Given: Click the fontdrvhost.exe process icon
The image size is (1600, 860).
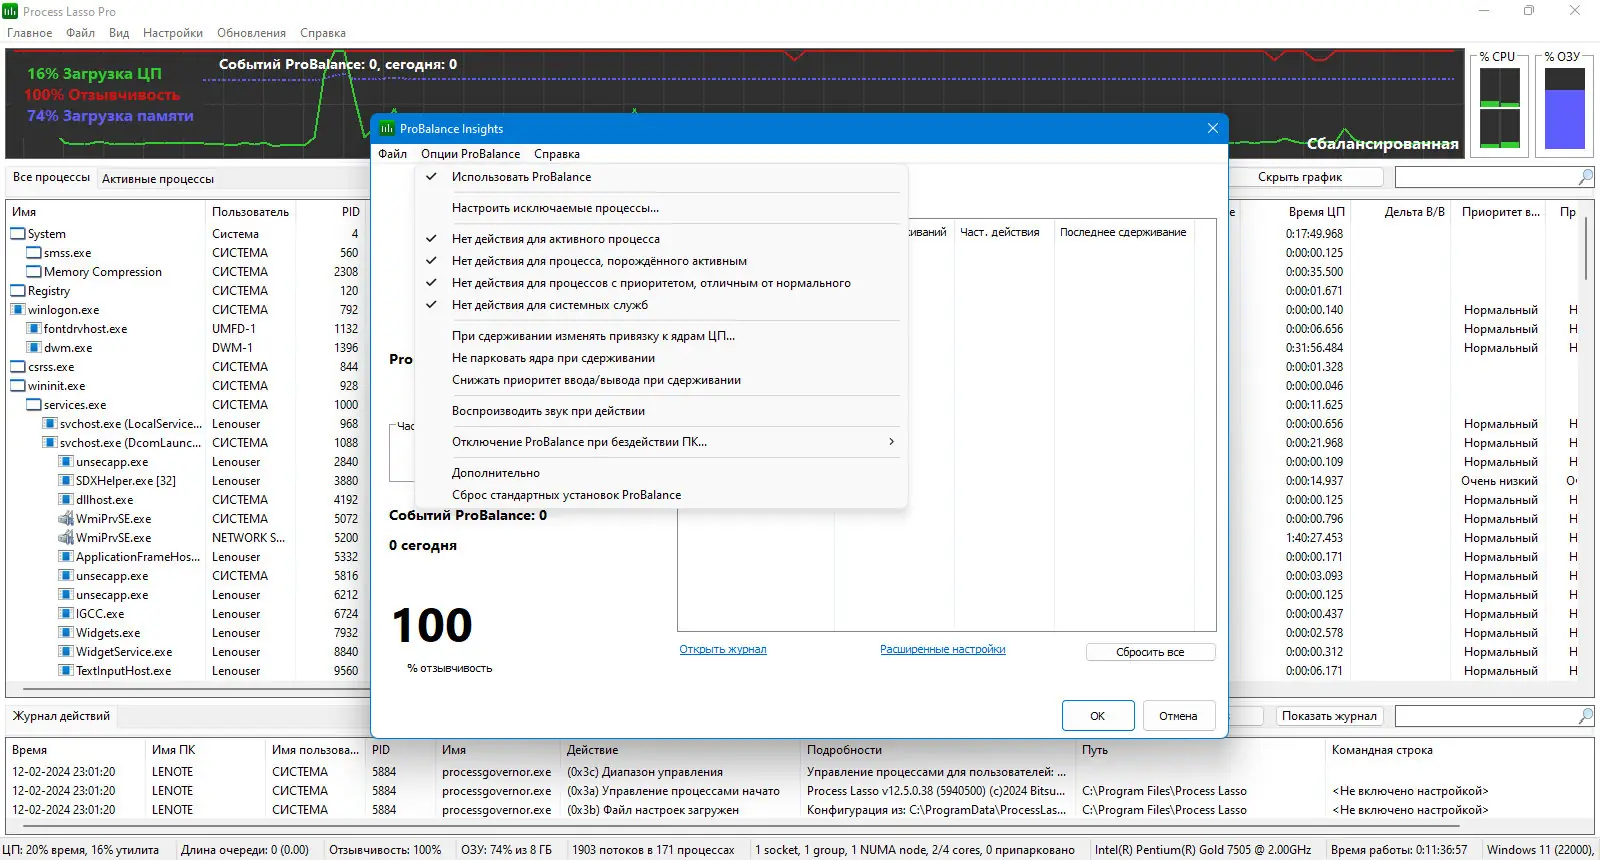Looking at the screenshot, I should [34, 329].
